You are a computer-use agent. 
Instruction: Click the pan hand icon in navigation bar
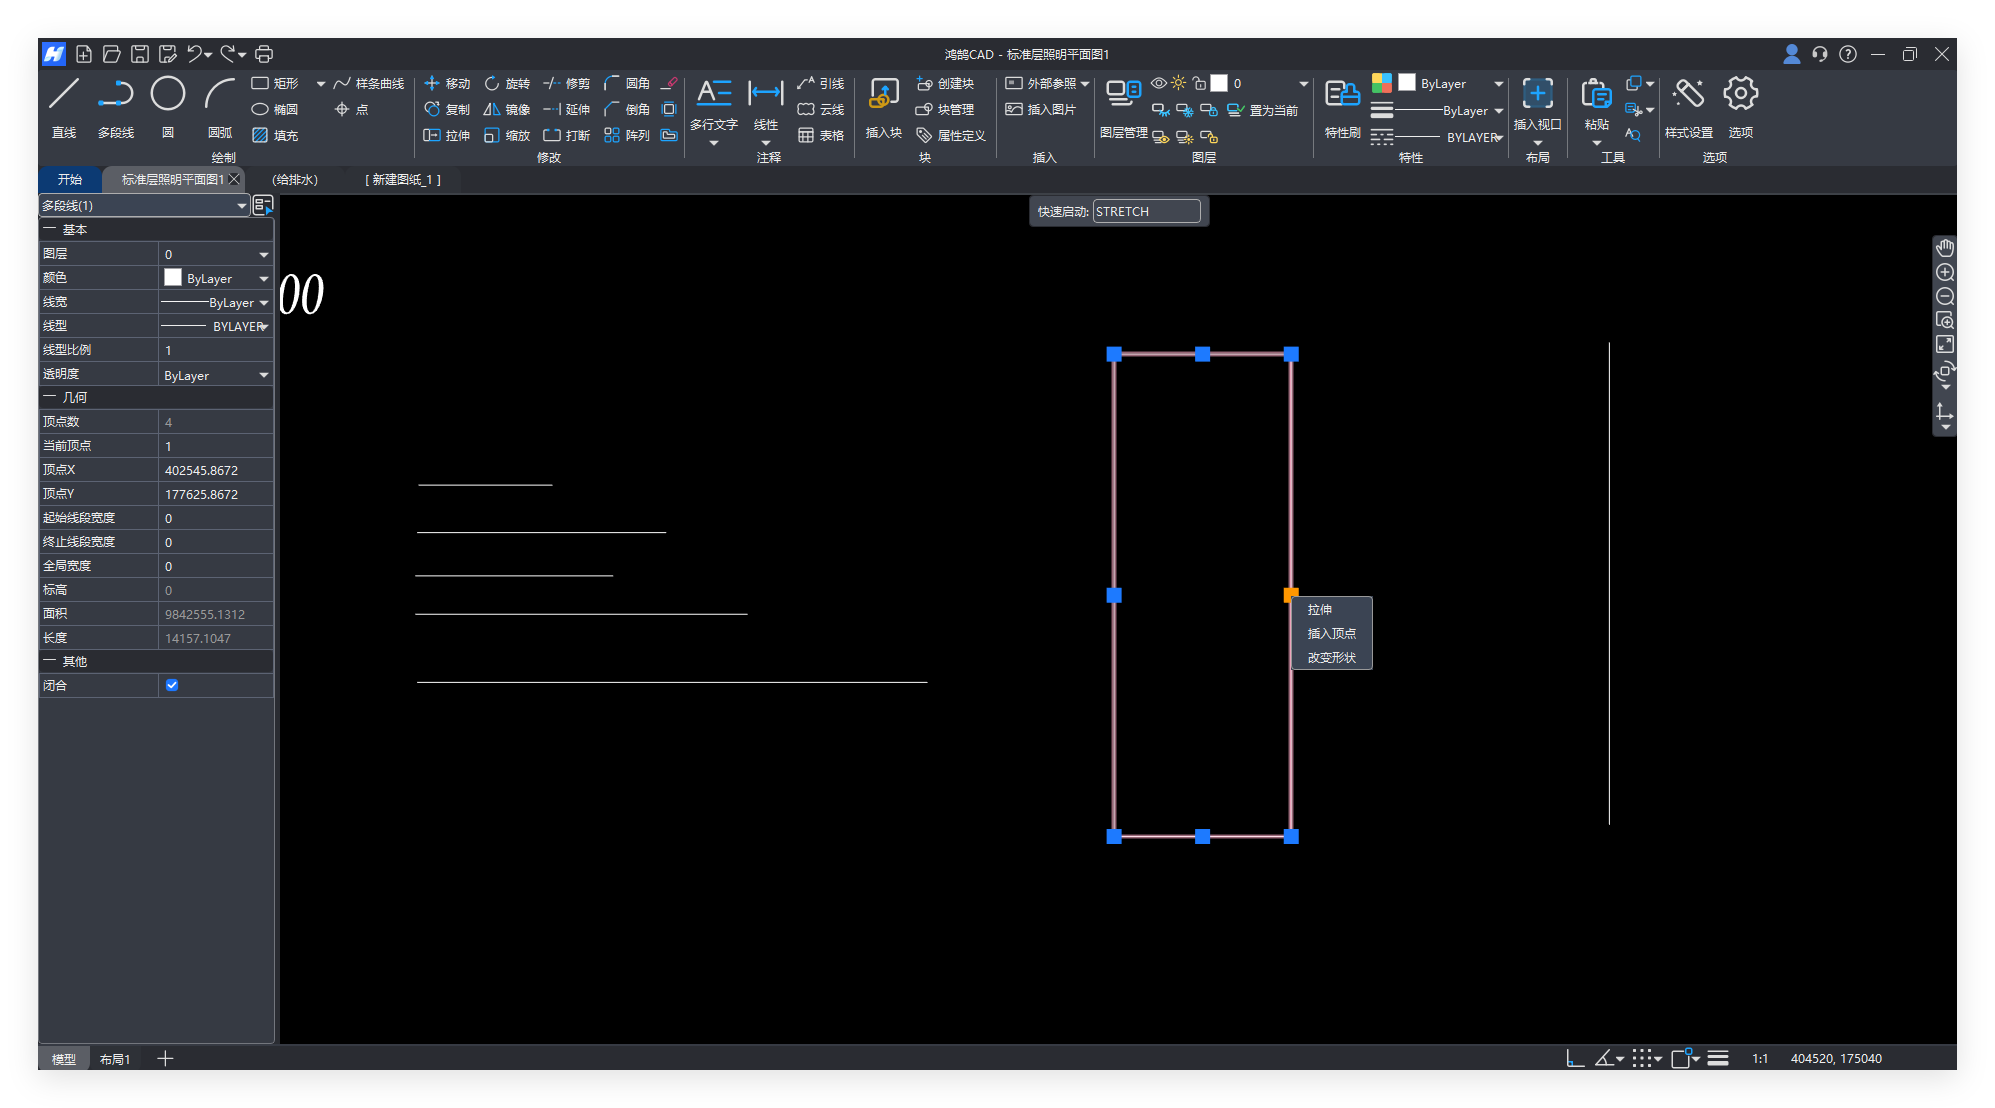pos(1944,248)
